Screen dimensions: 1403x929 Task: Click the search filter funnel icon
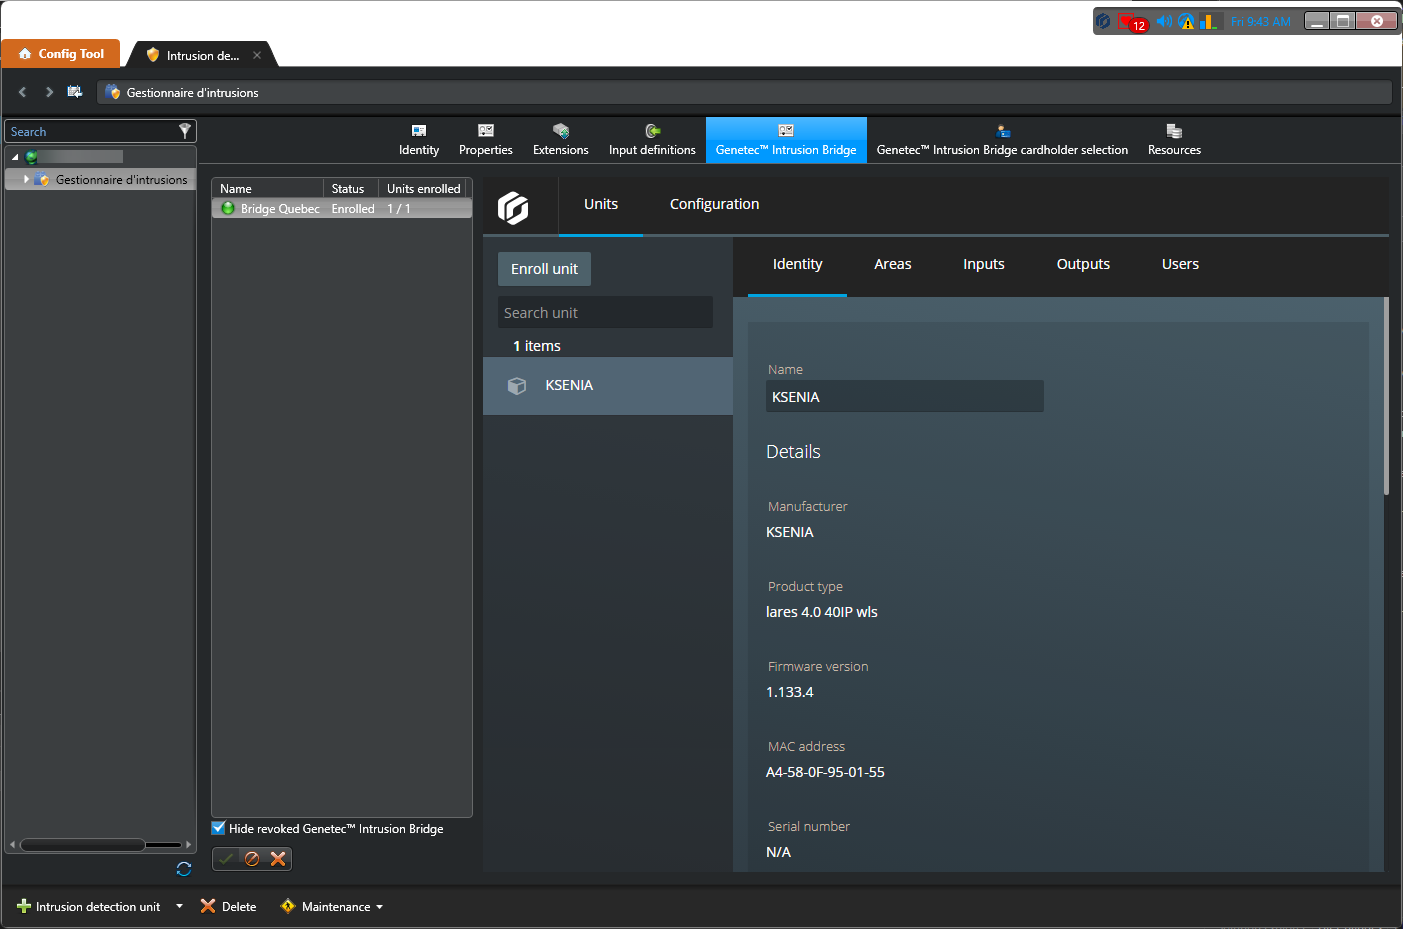click(x=184, y=131)
